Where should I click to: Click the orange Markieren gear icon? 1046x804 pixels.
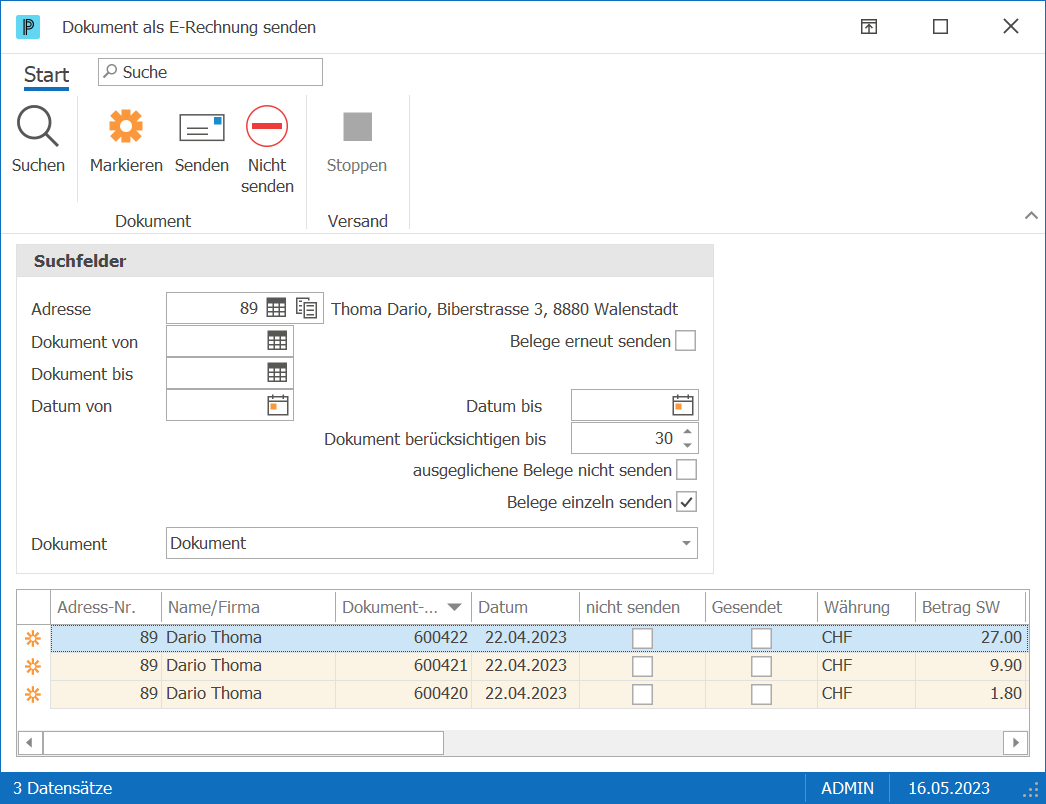click(125, 126)
